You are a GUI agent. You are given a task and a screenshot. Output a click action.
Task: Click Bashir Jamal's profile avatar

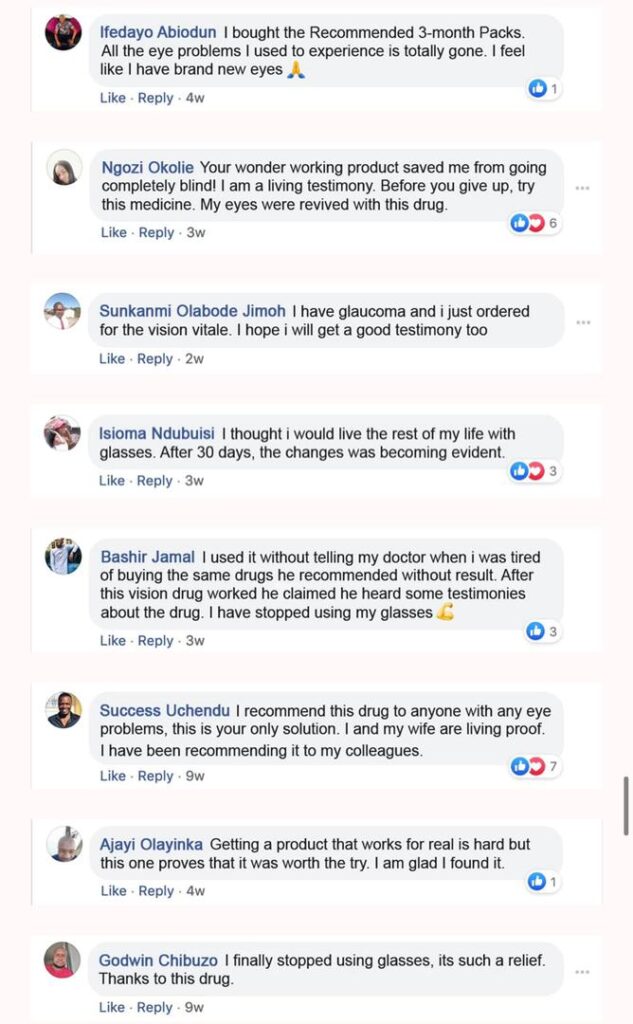64,556
